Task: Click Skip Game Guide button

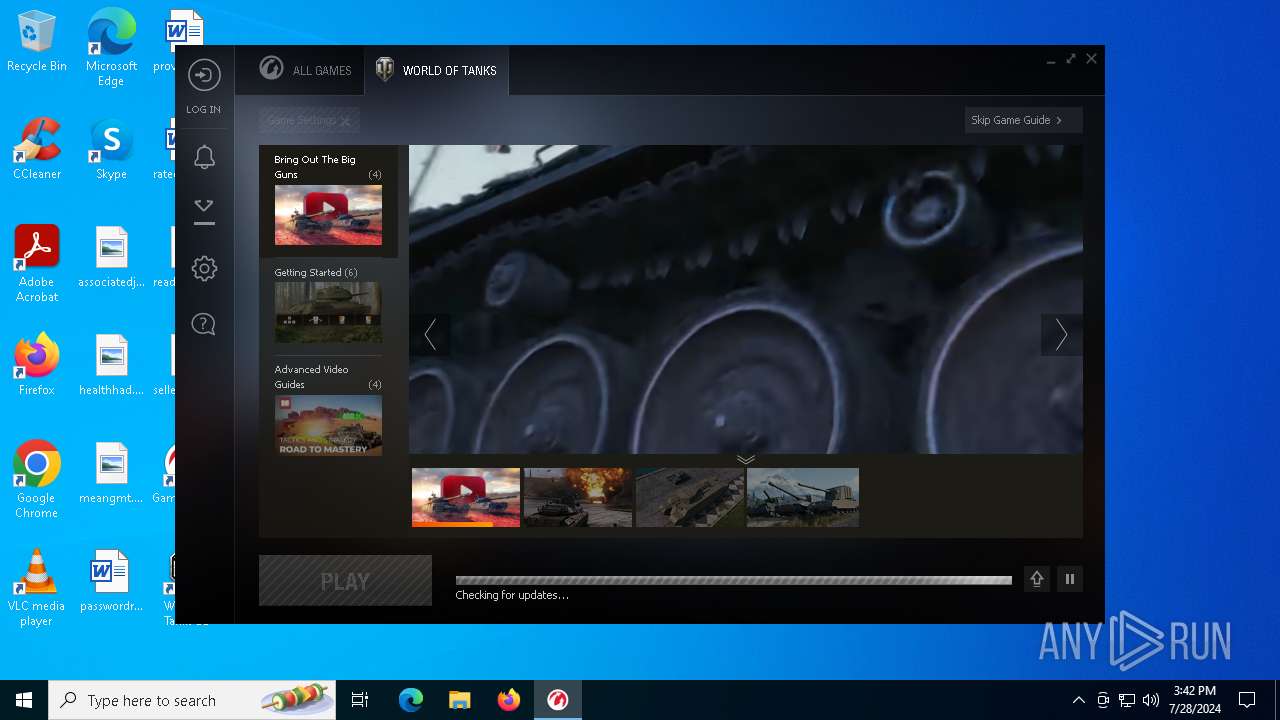Action: coord(1024,120)
